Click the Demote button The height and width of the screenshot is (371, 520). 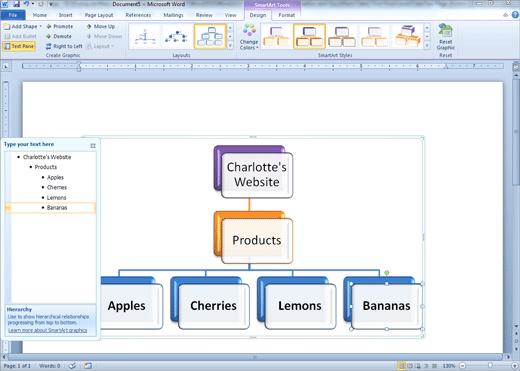point(59,36)
